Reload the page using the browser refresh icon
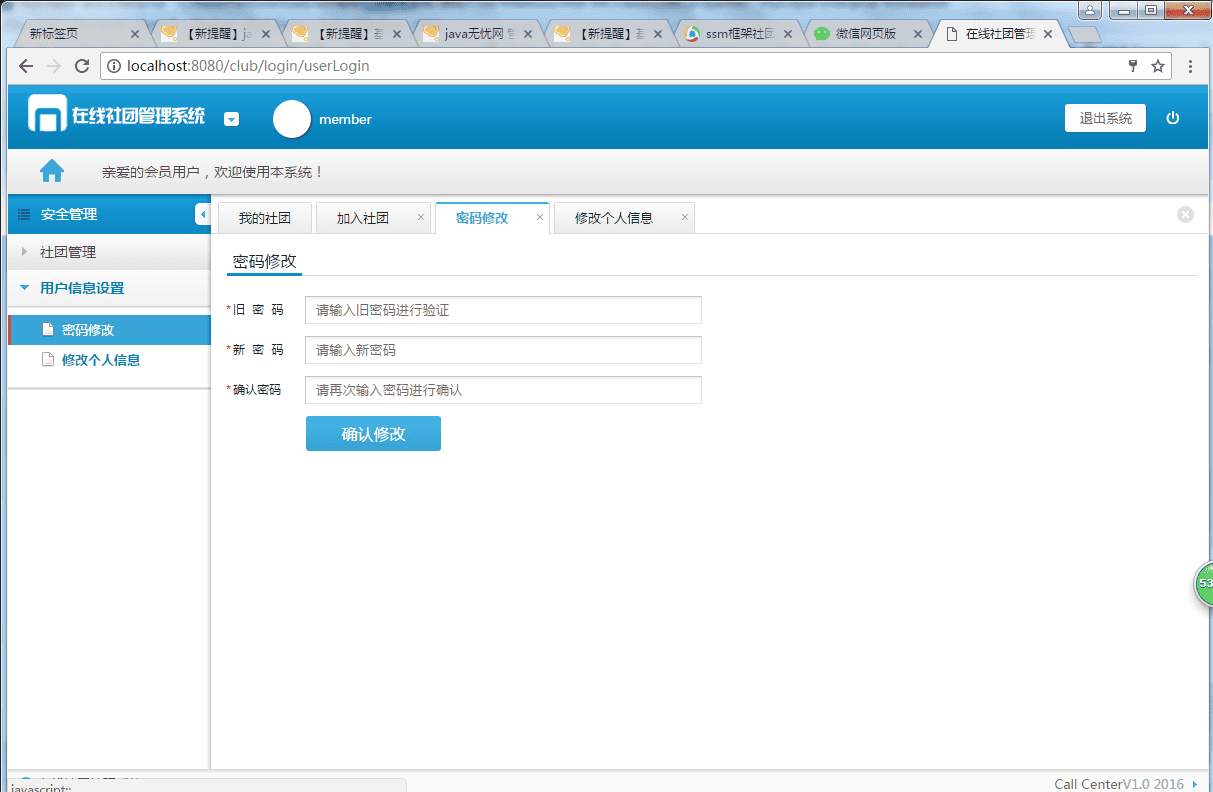 (x=82, y=66)
